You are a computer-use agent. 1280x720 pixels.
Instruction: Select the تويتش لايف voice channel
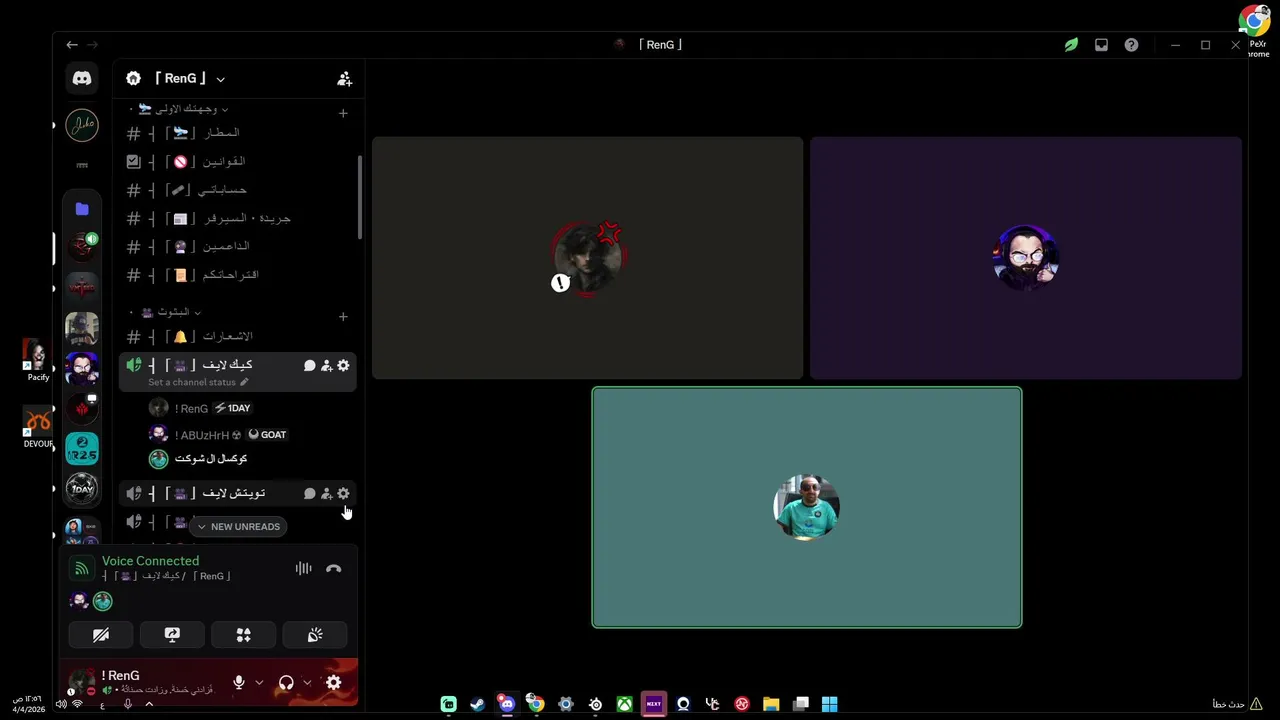pos(237,494)
